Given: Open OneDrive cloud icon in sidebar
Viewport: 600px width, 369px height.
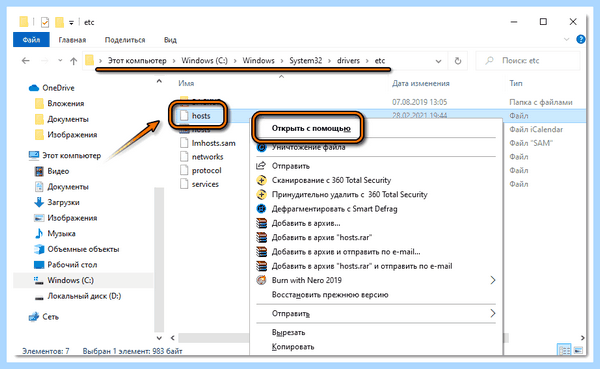Looking at the screenshot, I should pos(34,88).
